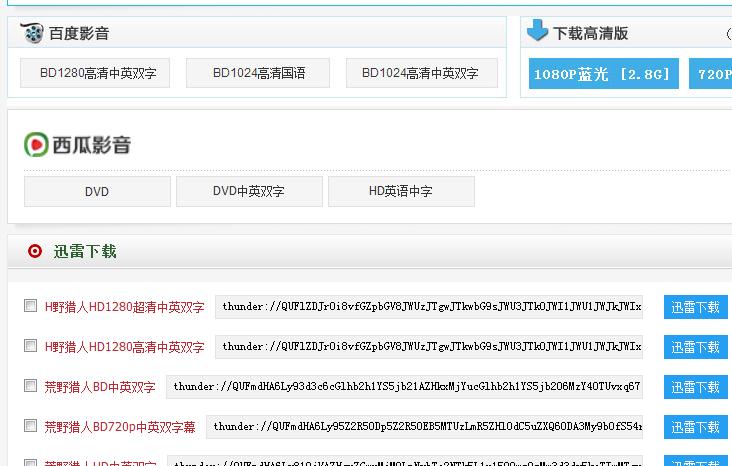
Task: Check the 荒野猎人BD720p中英双字幕 checkbox
Action: click(30, 426)
